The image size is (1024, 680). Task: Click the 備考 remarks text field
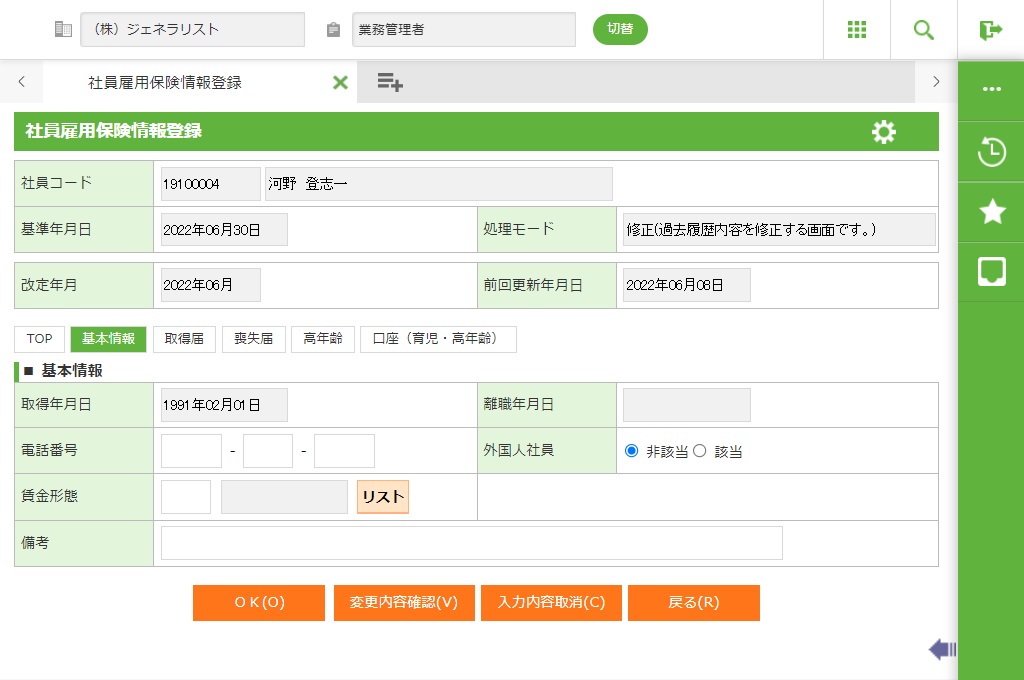pos(471,543)
